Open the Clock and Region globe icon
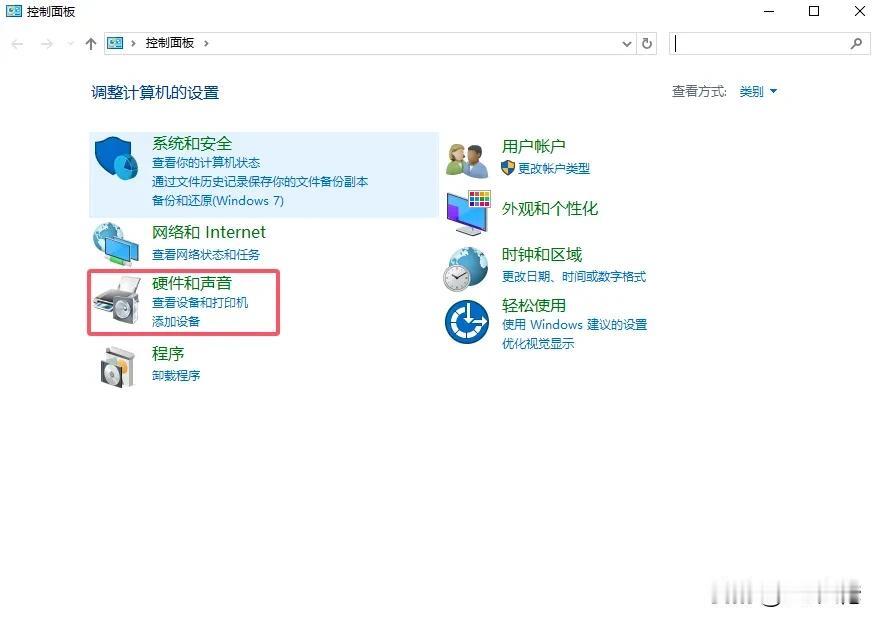 (x=466, y=269)
